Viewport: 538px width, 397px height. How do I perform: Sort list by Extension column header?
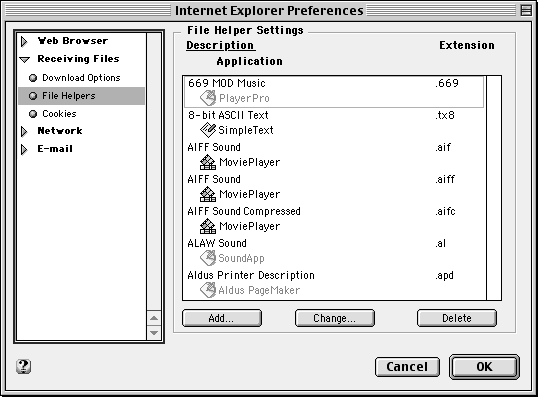[x=467, y=45]
